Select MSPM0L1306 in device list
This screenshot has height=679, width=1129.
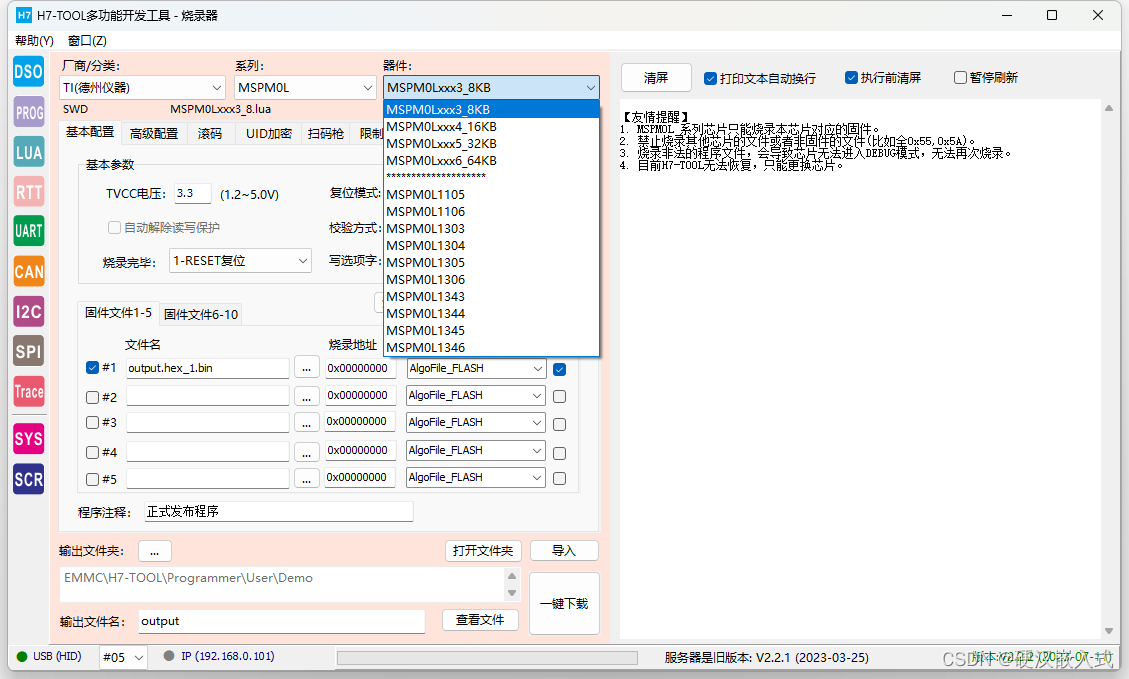coord(492,279)
